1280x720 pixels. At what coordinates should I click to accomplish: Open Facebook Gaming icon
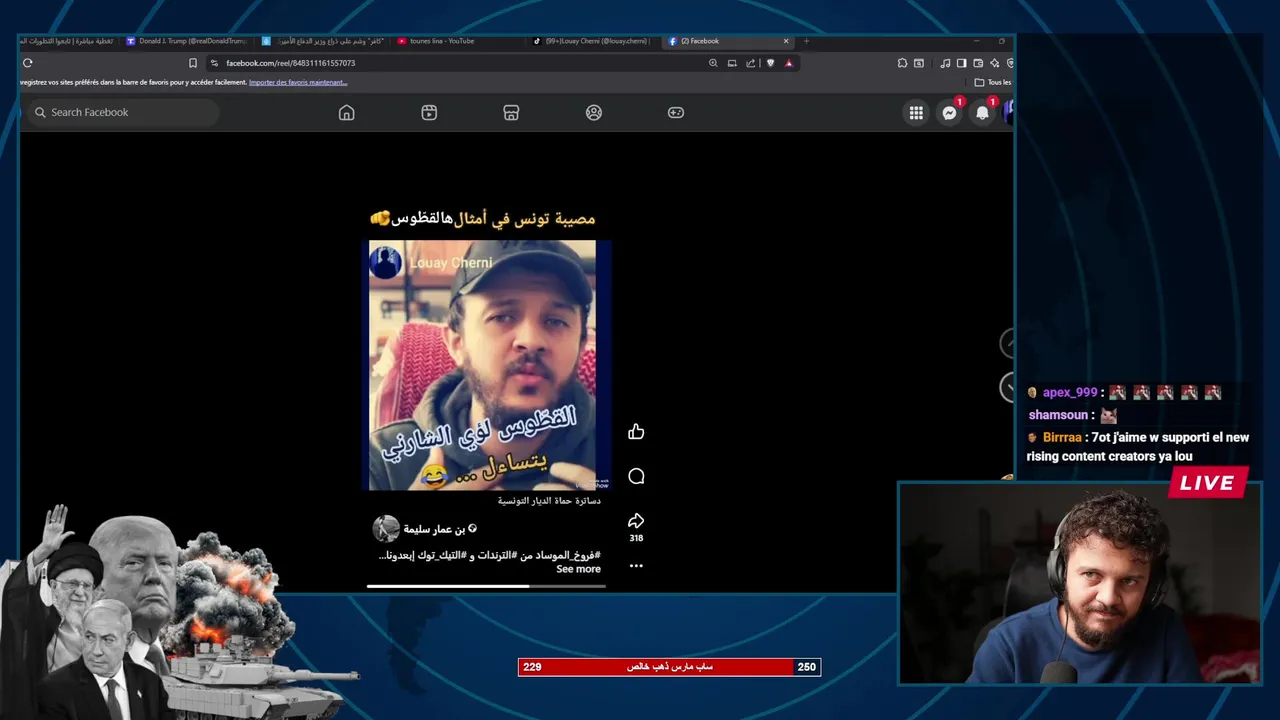tap(676, 113)
